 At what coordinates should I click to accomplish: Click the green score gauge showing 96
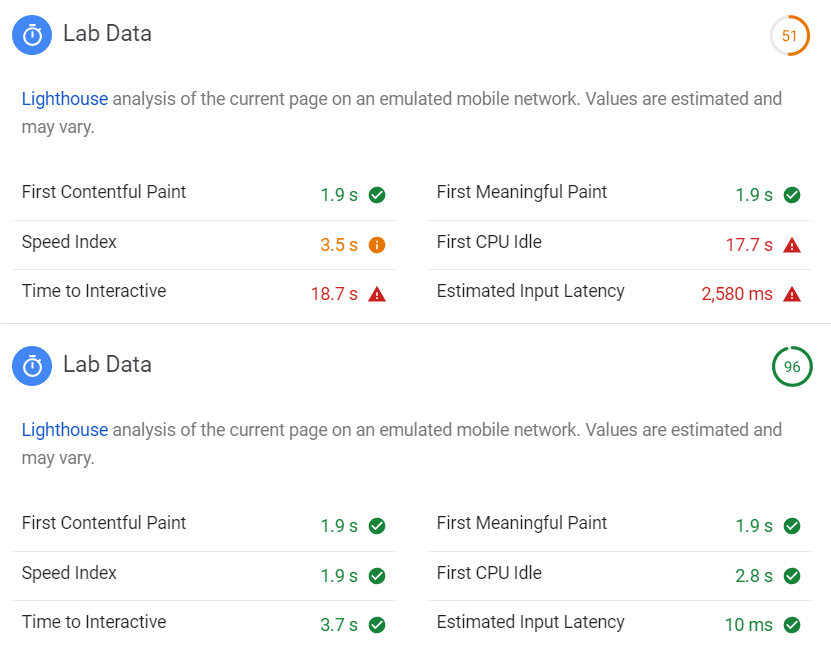click(792, 367)
